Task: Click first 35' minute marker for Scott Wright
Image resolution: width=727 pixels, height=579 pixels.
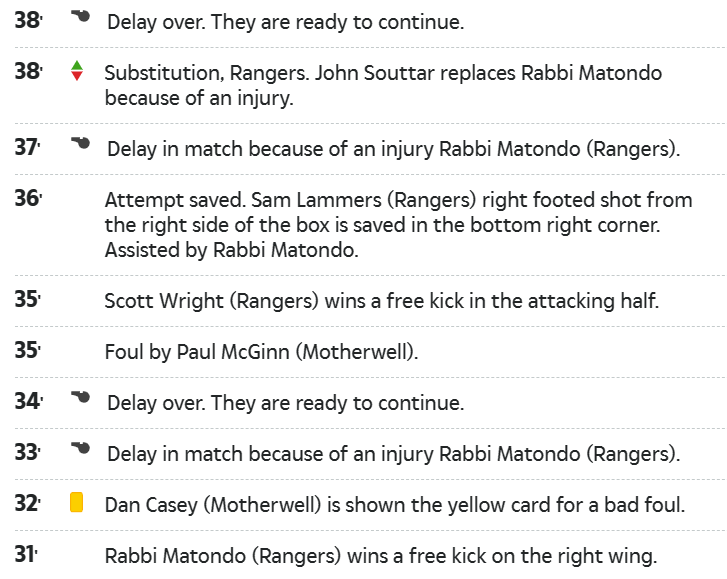Action: point(28,299)
